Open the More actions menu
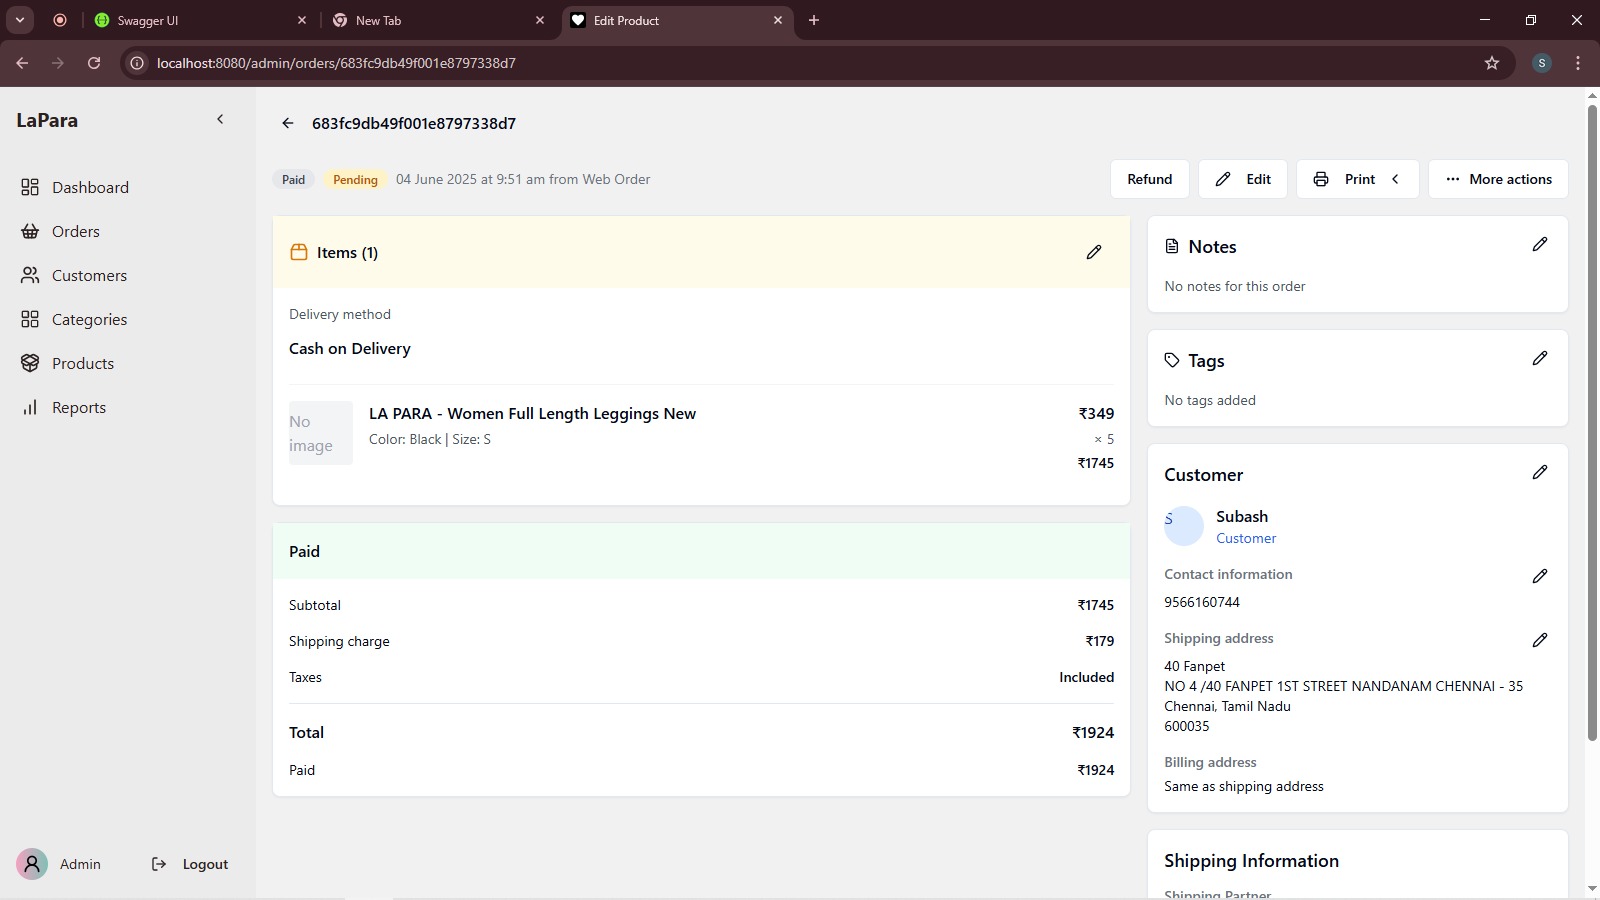 (1497, 179)
